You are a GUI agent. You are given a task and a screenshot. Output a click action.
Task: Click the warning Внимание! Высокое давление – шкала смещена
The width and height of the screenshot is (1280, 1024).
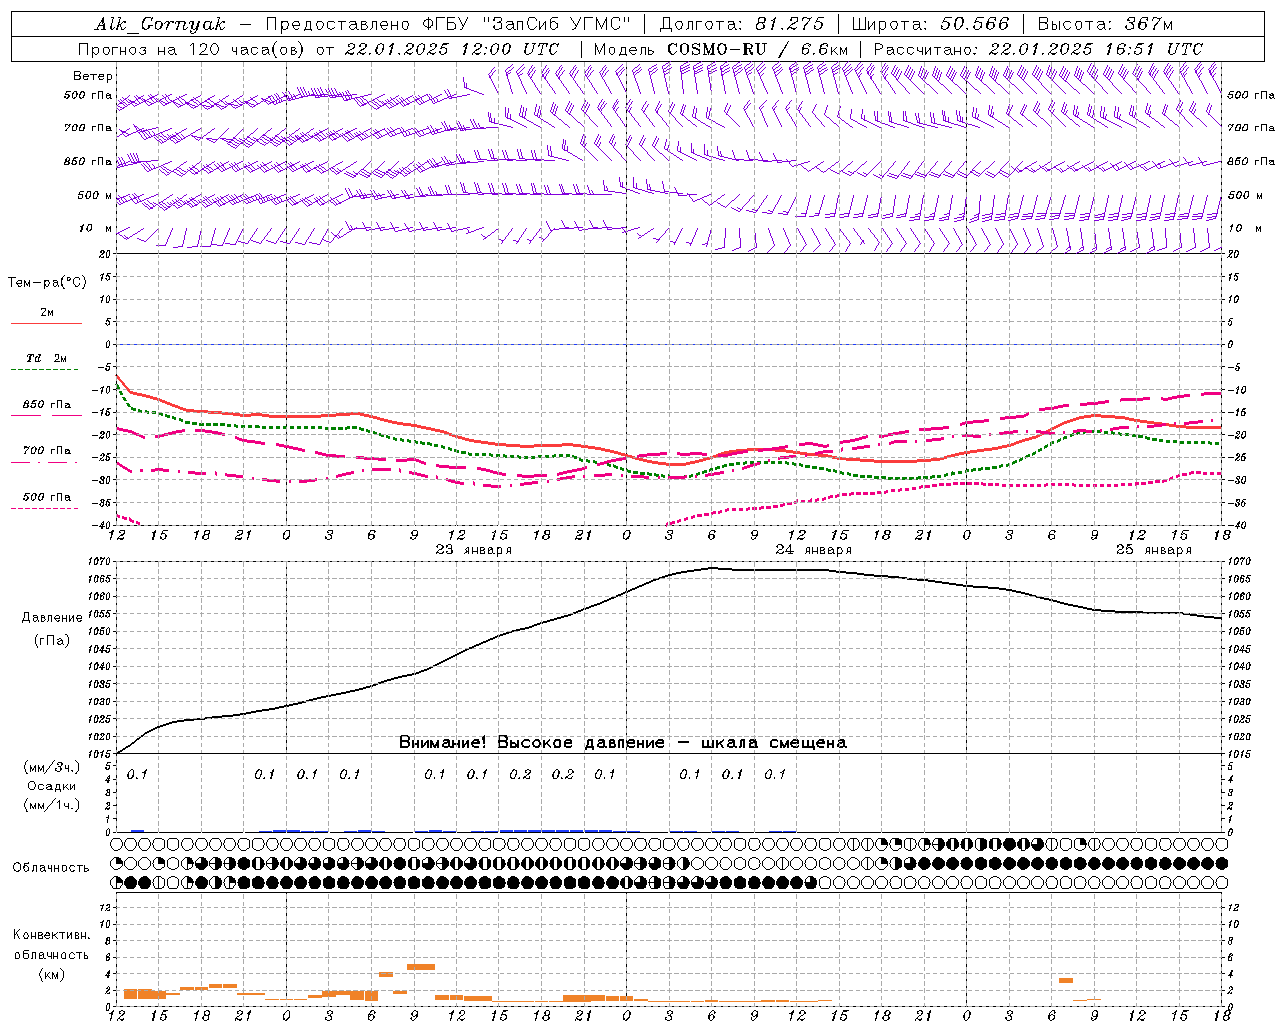623,743
